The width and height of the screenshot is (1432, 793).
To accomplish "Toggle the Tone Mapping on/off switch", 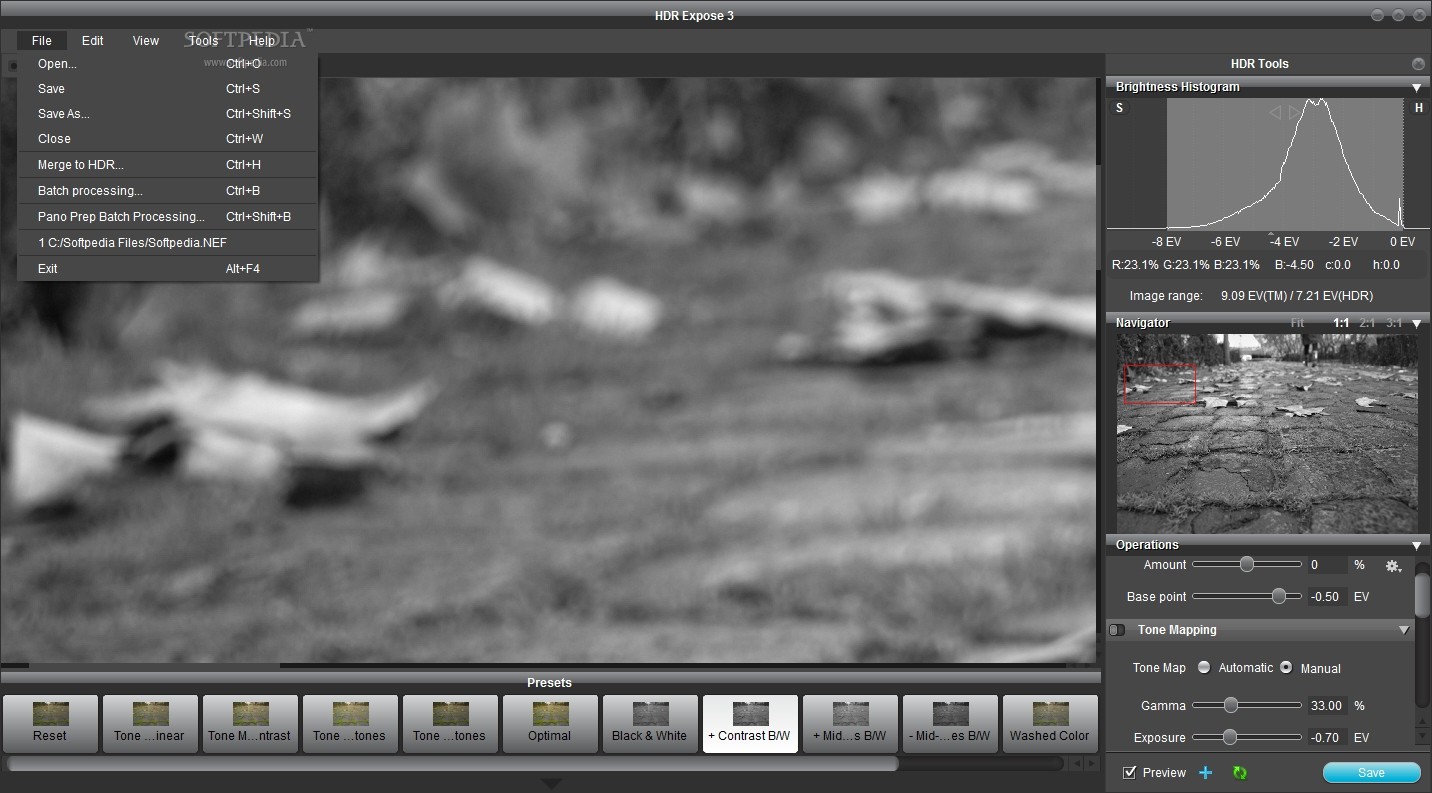I will click(1118, 630).
